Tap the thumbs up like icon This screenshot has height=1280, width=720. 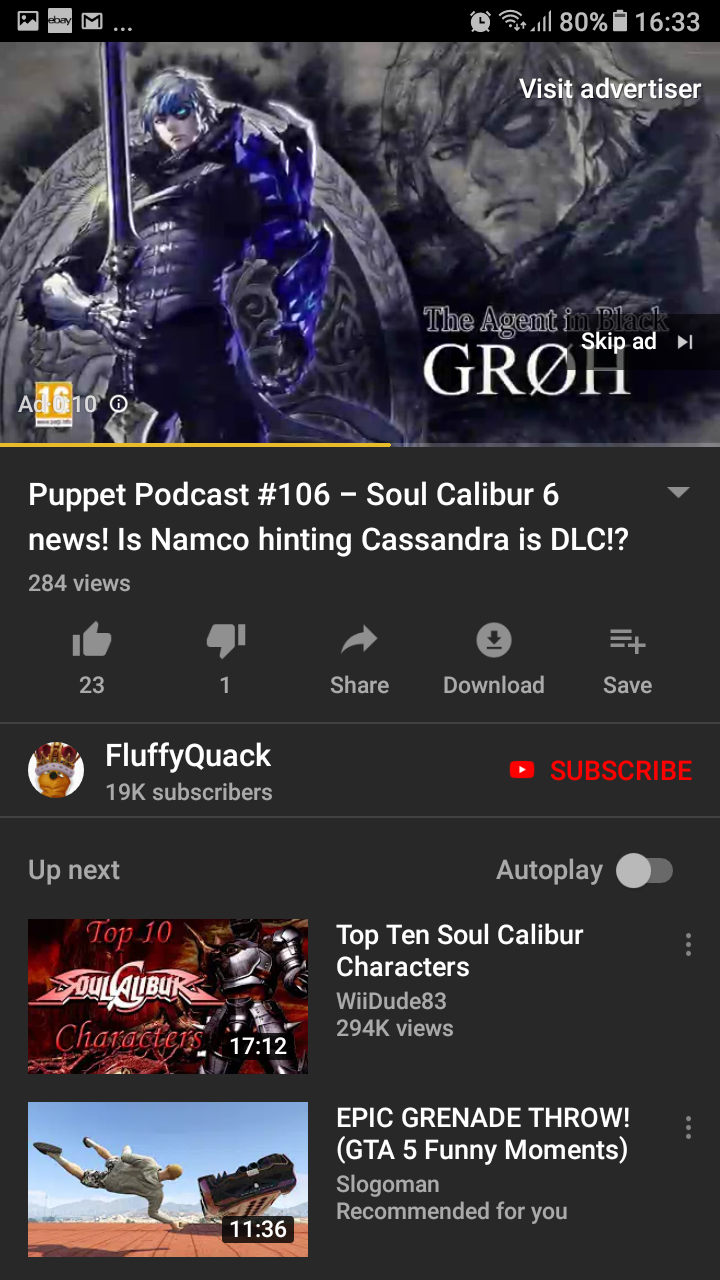point(92,641)
